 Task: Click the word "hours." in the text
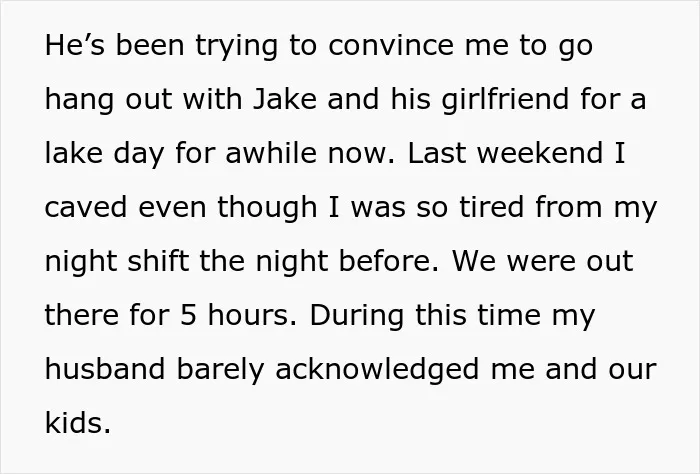tap(252, 315)
